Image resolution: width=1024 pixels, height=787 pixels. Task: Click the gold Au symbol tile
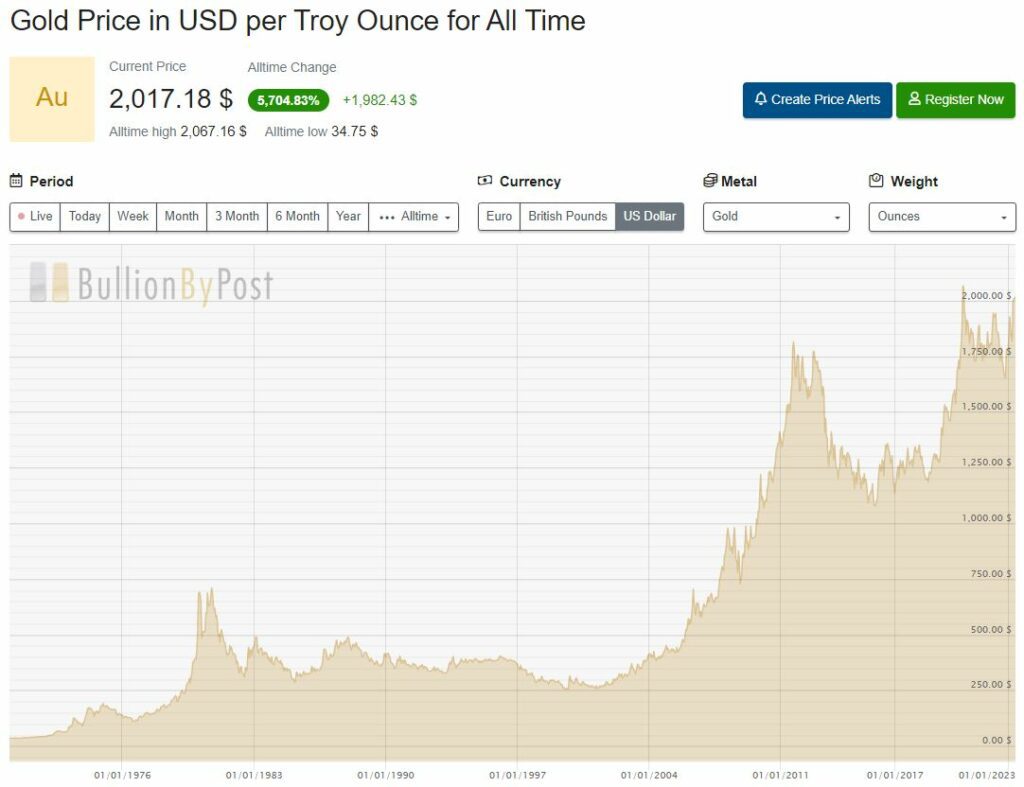[x=52, y=99]
